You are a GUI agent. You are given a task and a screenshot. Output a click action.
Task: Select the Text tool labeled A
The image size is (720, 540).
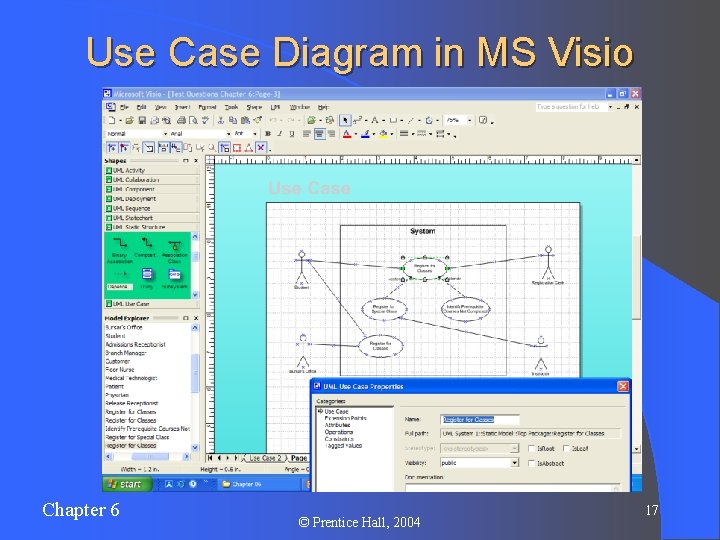pyautogui.click(x=375, y=120)
